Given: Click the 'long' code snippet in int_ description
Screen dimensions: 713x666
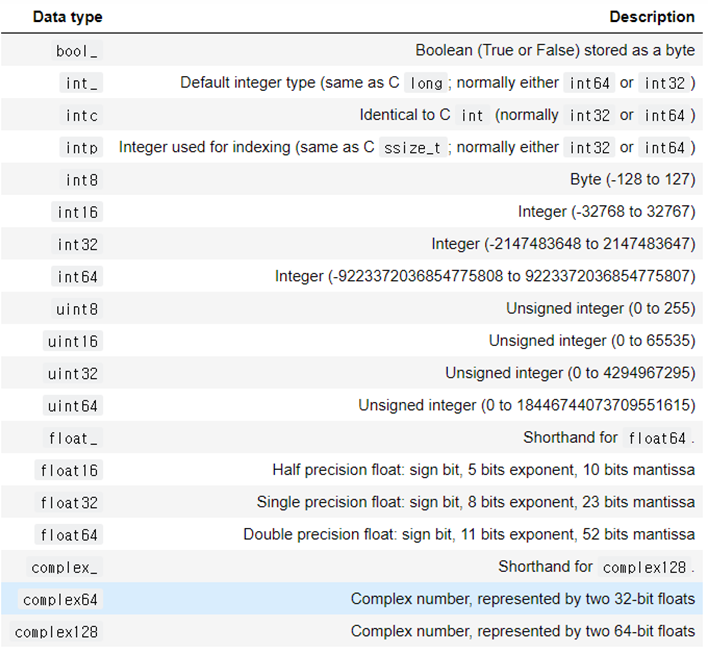Looking at the screenshot, I should pyautogui.click(x=426, y=83).
